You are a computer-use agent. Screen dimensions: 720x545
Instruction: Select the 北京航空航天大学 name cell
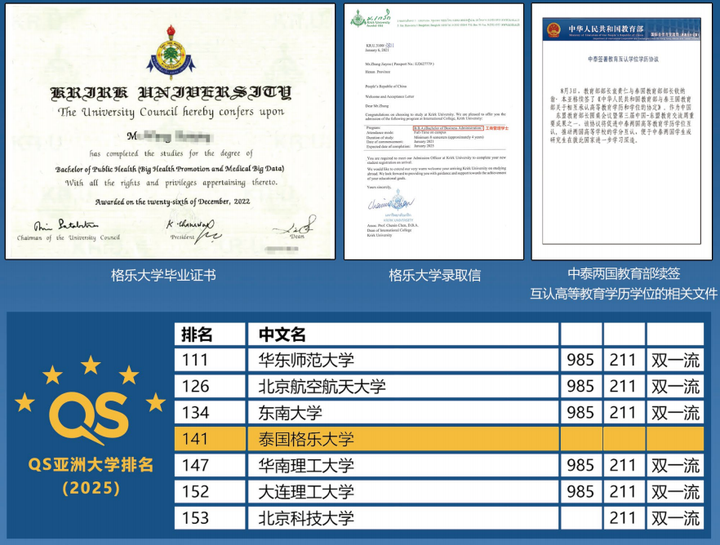[403, 386]
